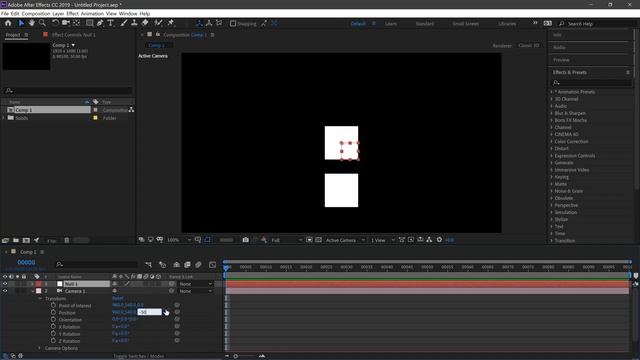Select the Roto Brush tool
The width and height of the screenshot is (640, 360).
tap(158, 23)
